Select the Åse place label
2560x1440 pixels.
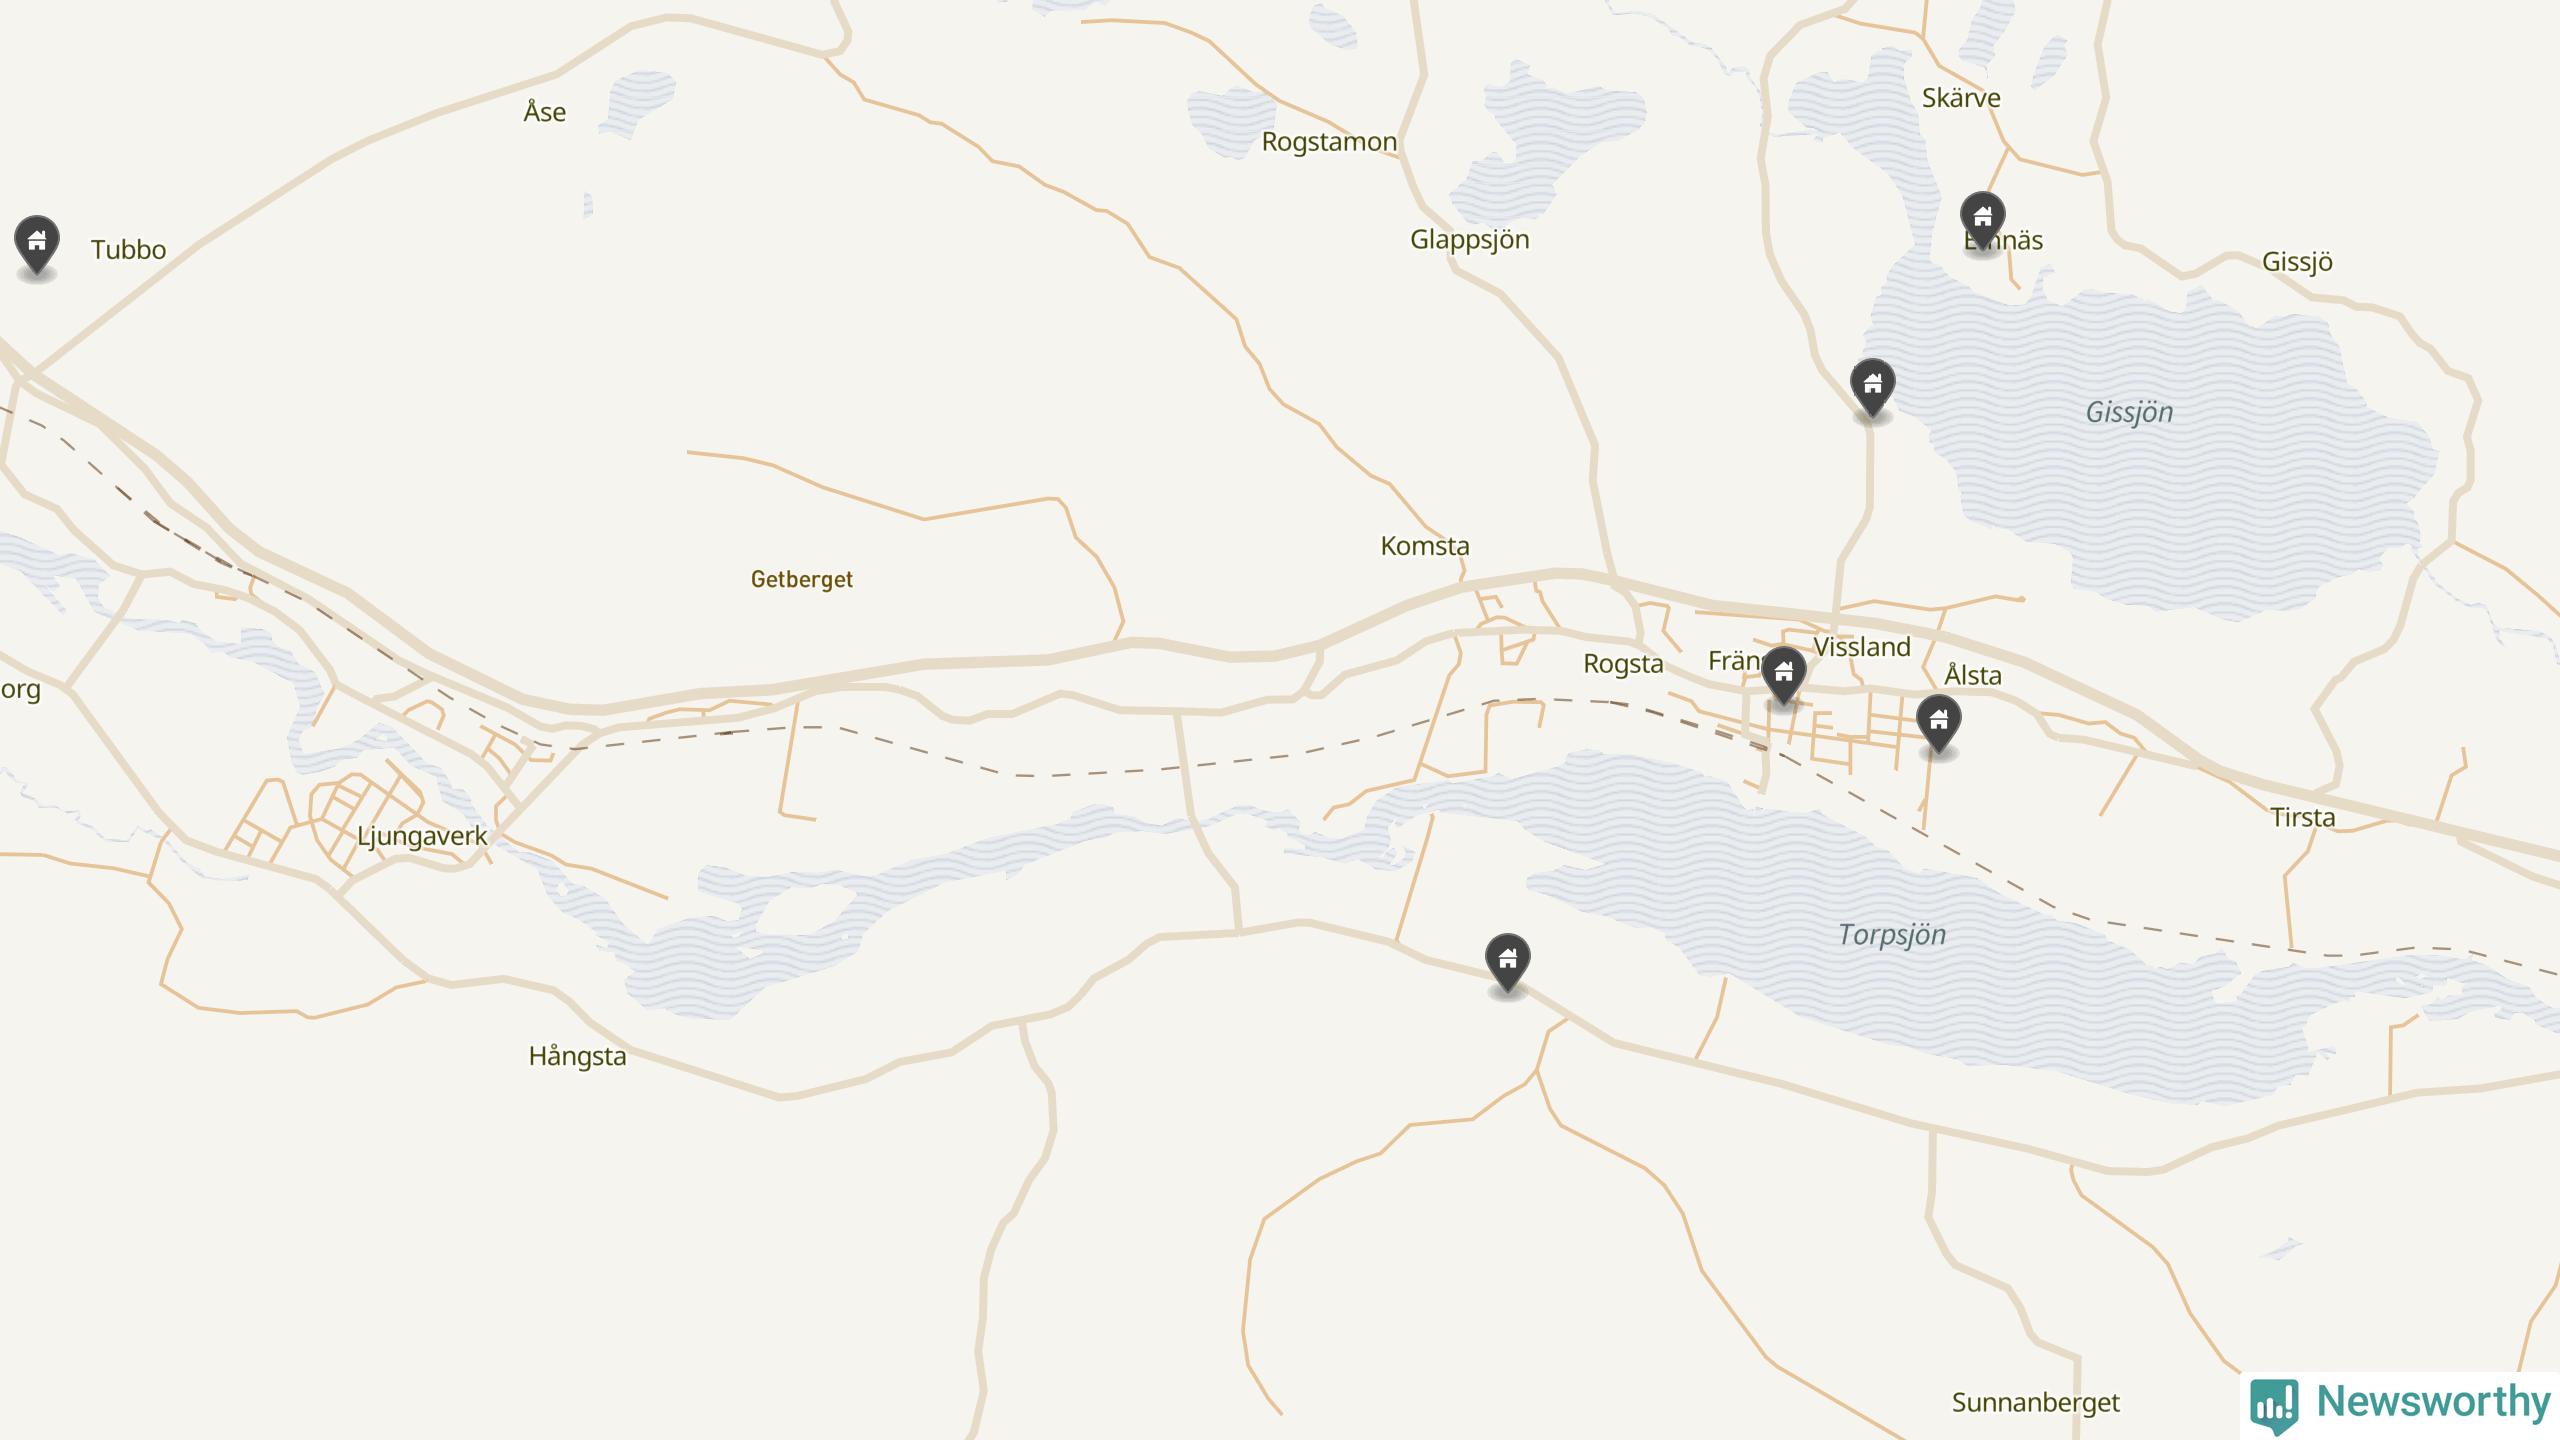tap(545, 112)
